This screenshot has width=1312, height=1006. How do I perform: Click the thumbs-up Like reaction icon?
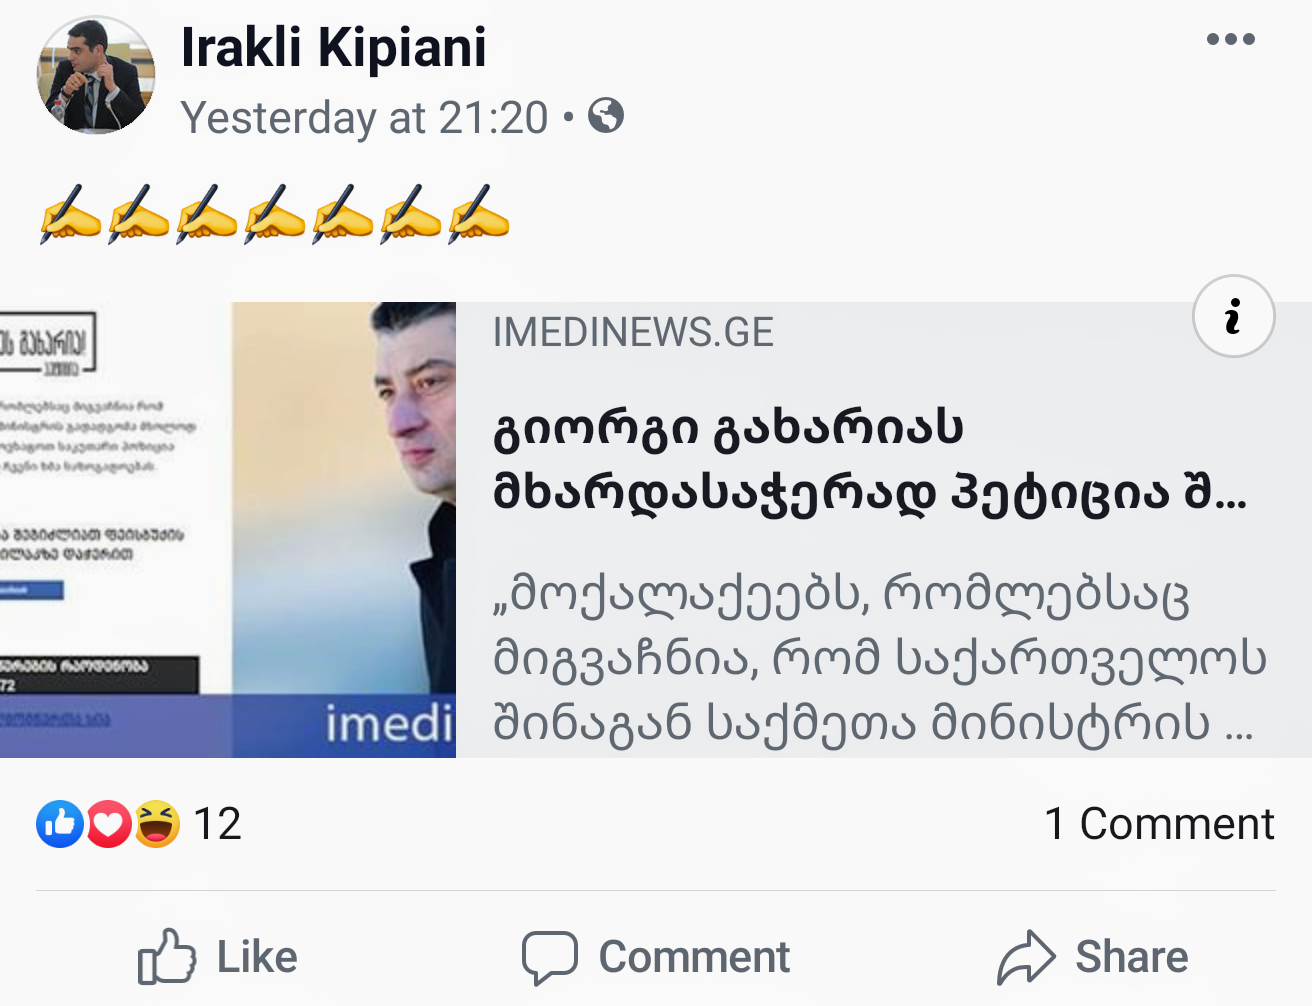(x=60, y=824)
